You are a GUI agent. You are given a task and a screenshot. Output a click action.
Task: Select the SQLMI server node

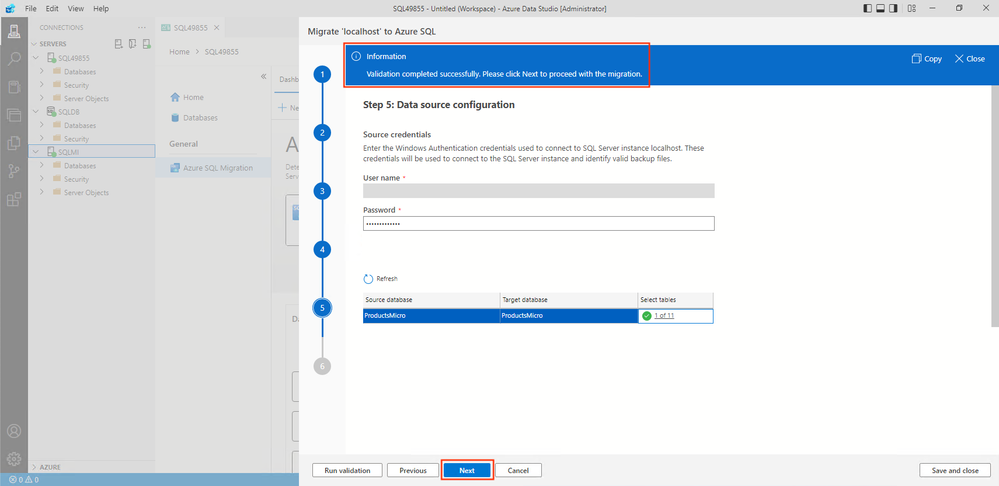pos(92,152)
